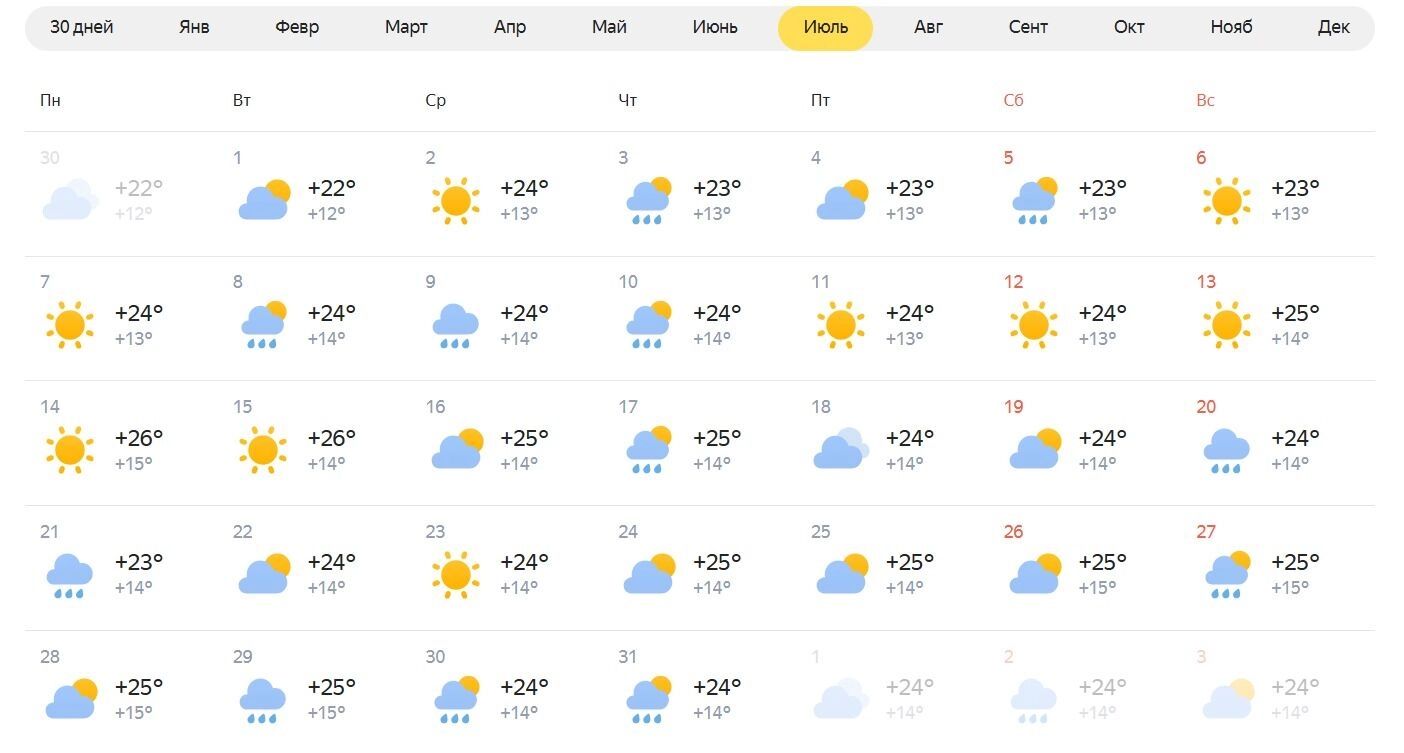Click the +26° temperature for July 15
Screen dimensions: 1404x753
coord(332,438)
